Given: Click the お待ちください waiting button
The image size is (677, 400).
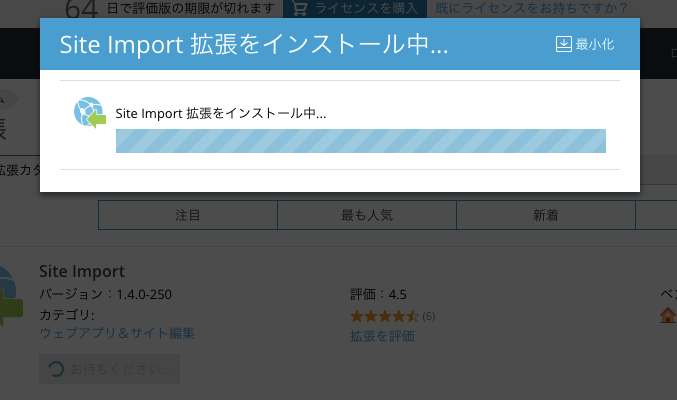Looking at the screenshot, I should click(110, 369).
